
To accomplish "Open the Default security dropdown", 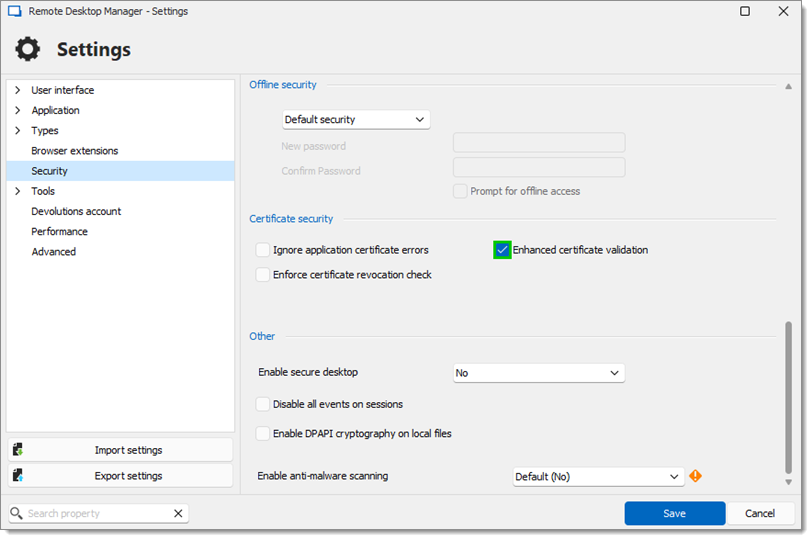I will pos(356,120).
